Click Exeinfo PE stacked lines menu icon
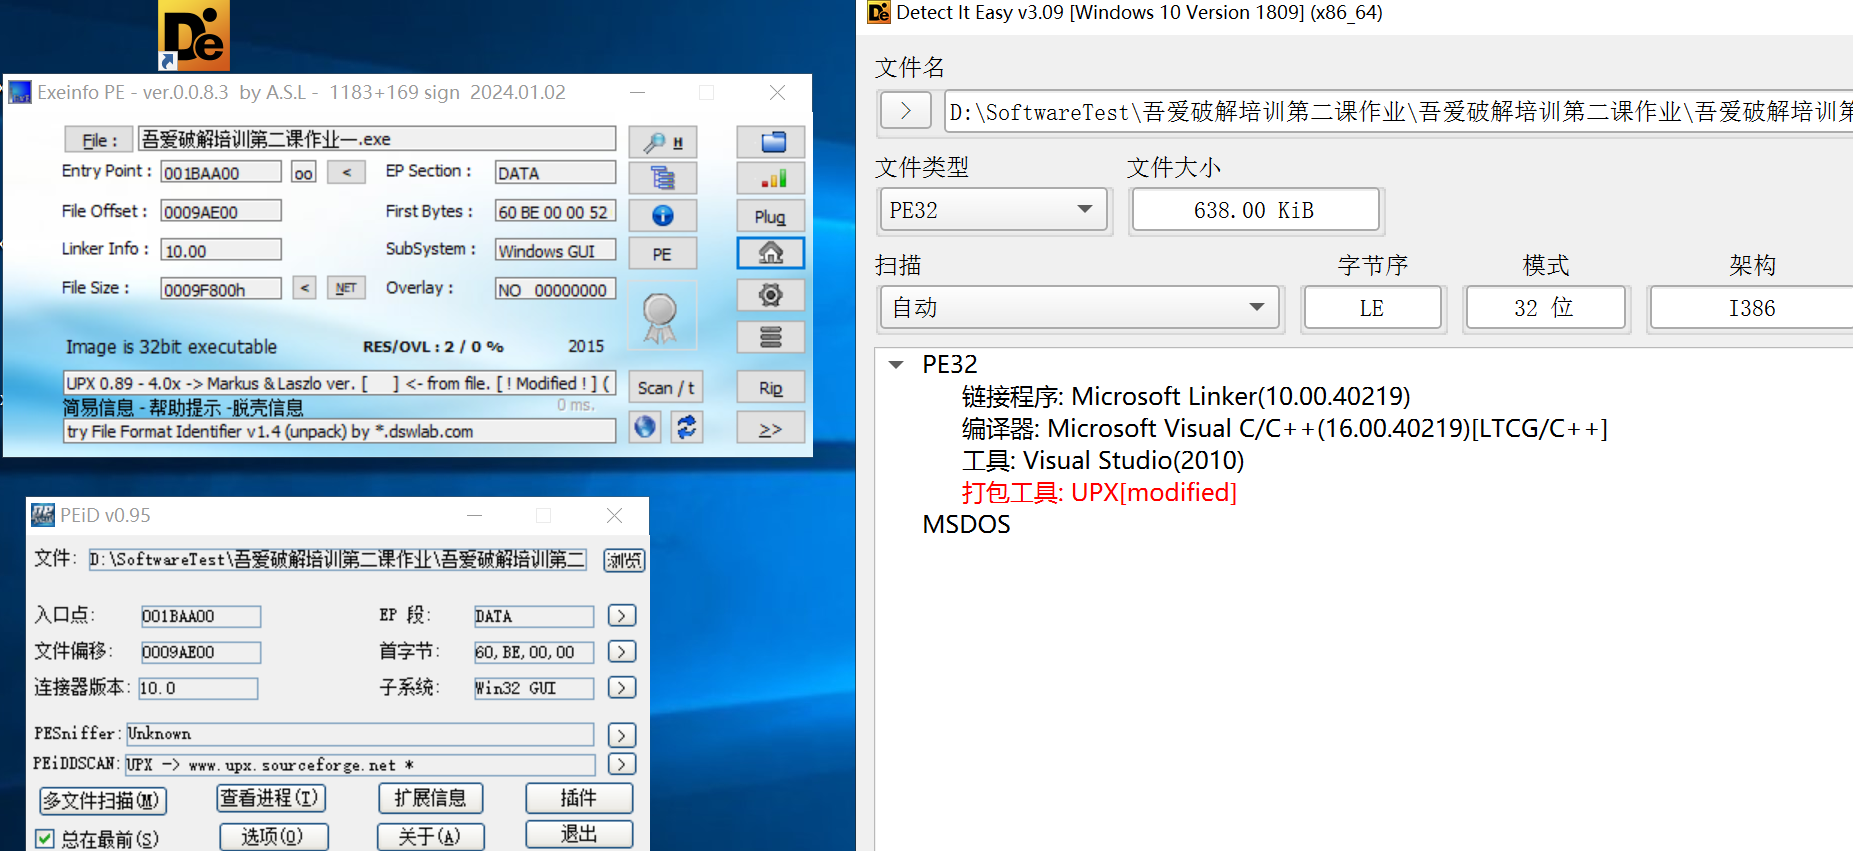This screenshot has height=851, width=1853. coord(771,337)
